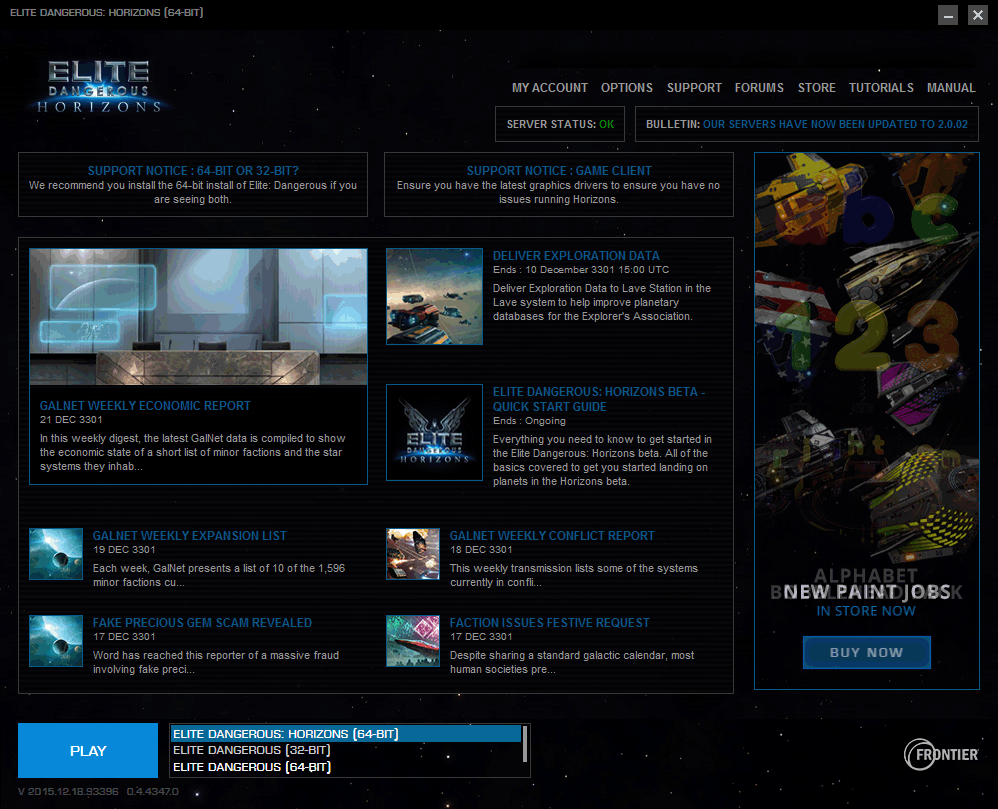Click the Elite Dangerous Horizons logo
This screenshot has width=998, height=809.
point(99,87)
